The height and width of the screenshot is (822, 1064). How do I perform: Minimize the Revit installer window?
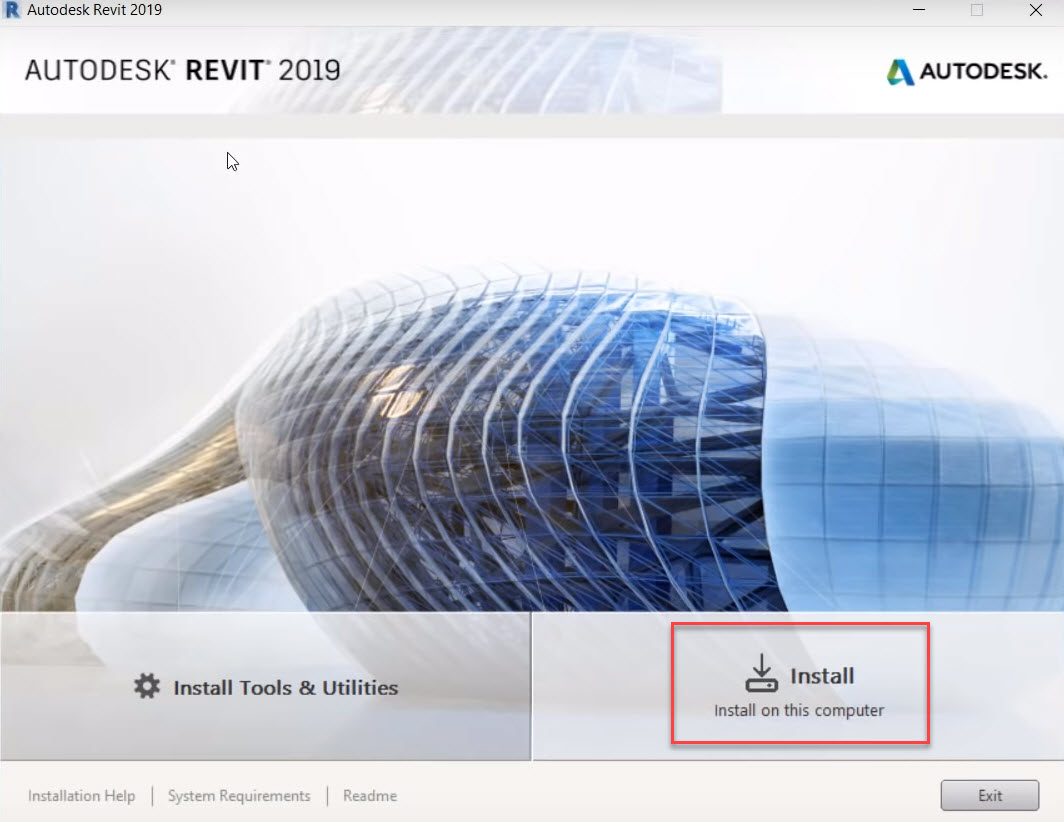point(919,10)
